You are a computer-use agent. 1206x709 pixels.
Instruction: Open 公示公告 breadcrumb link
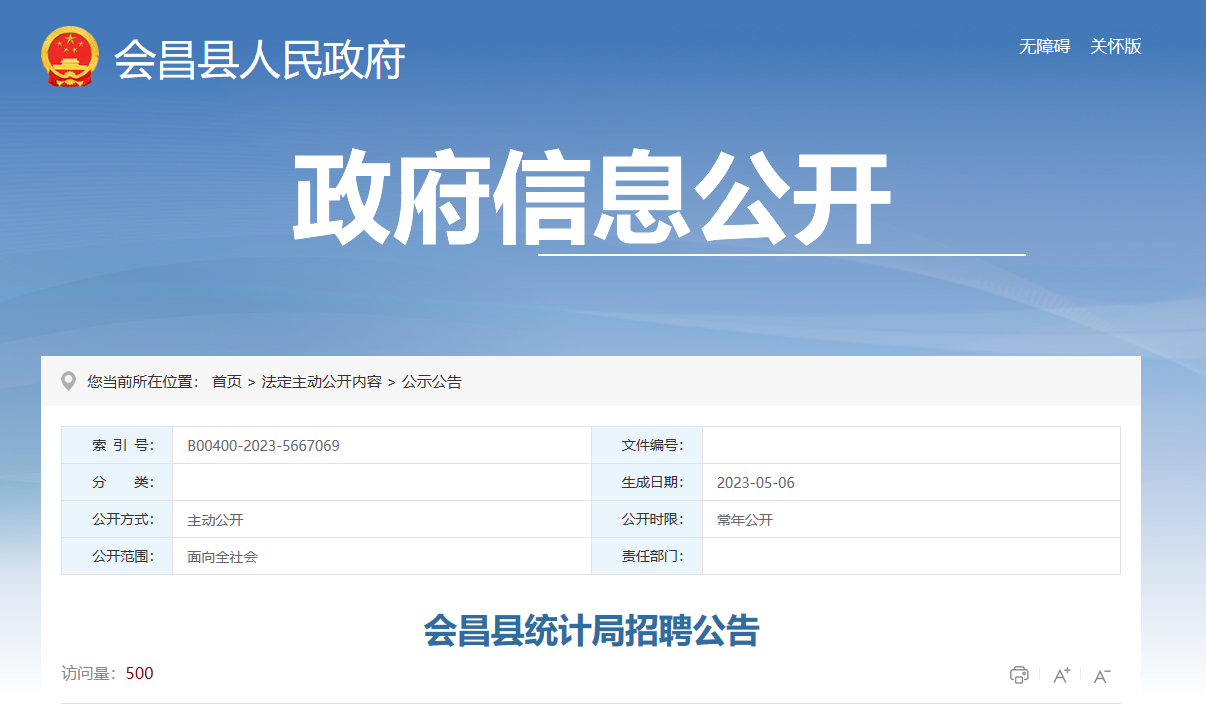coord(432,382)
